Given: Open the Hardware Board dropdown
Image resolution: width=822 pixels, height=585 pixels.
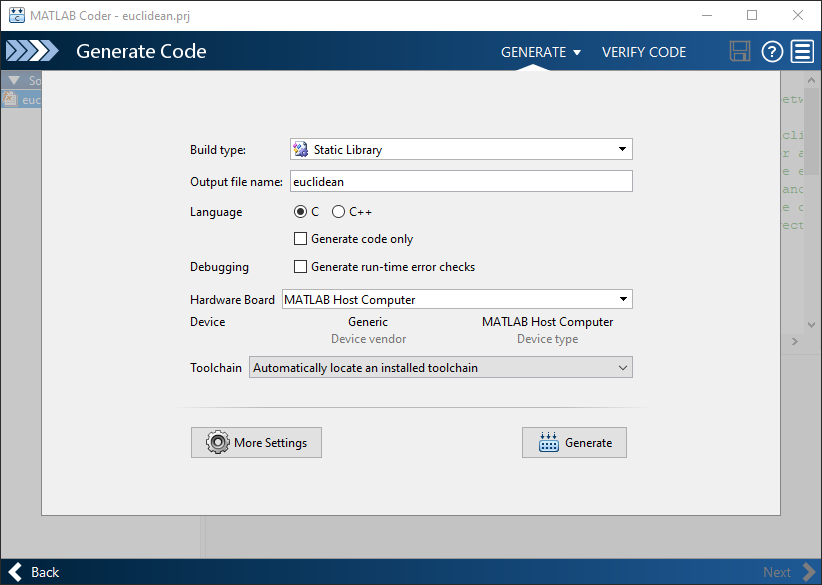Looking at the screenshot, I should point(624,298).
